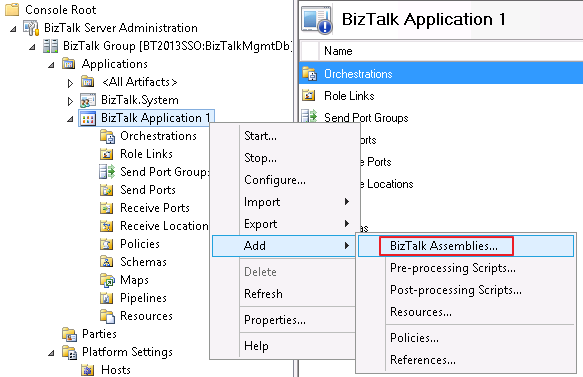Select Parties in the tree
The image size is (583, 377).
tap(99, 334)
